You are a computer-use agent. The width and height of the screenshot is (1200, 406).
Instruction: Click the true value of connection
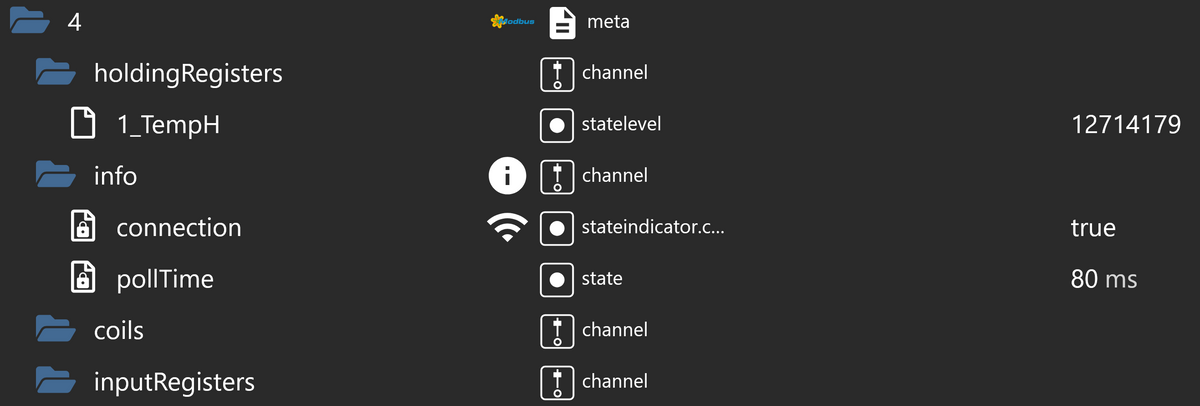coord(1093,228)
